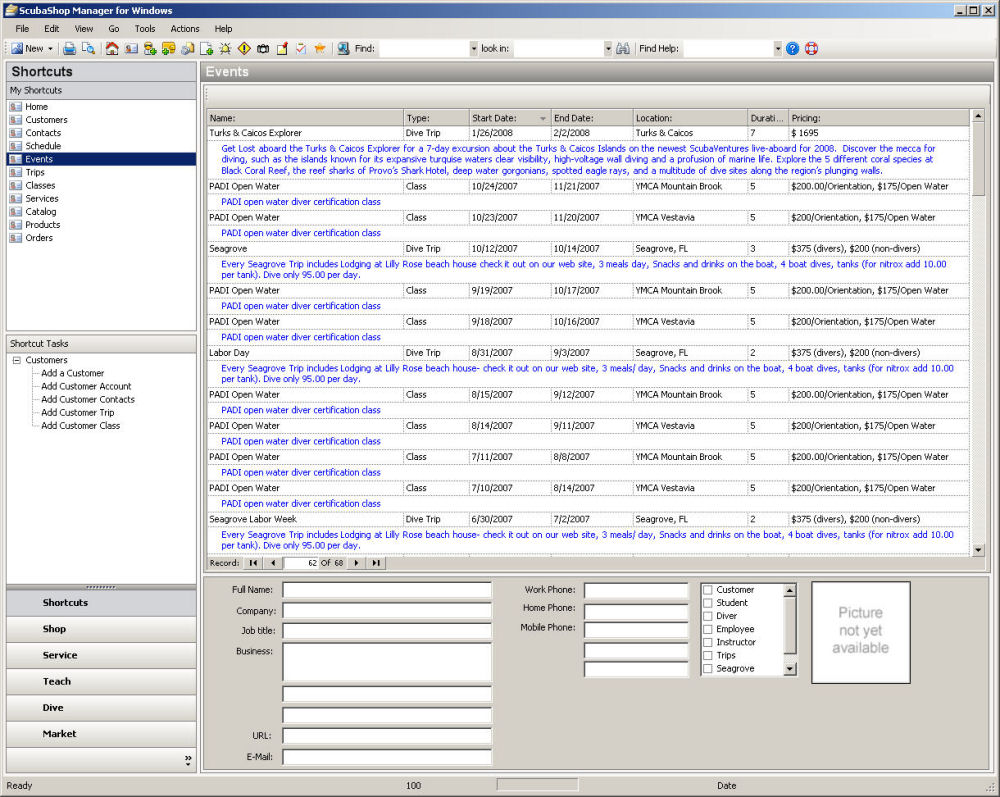The image size is (1000, 797).
Task: Open the Go menu
Action: point(114,29)
